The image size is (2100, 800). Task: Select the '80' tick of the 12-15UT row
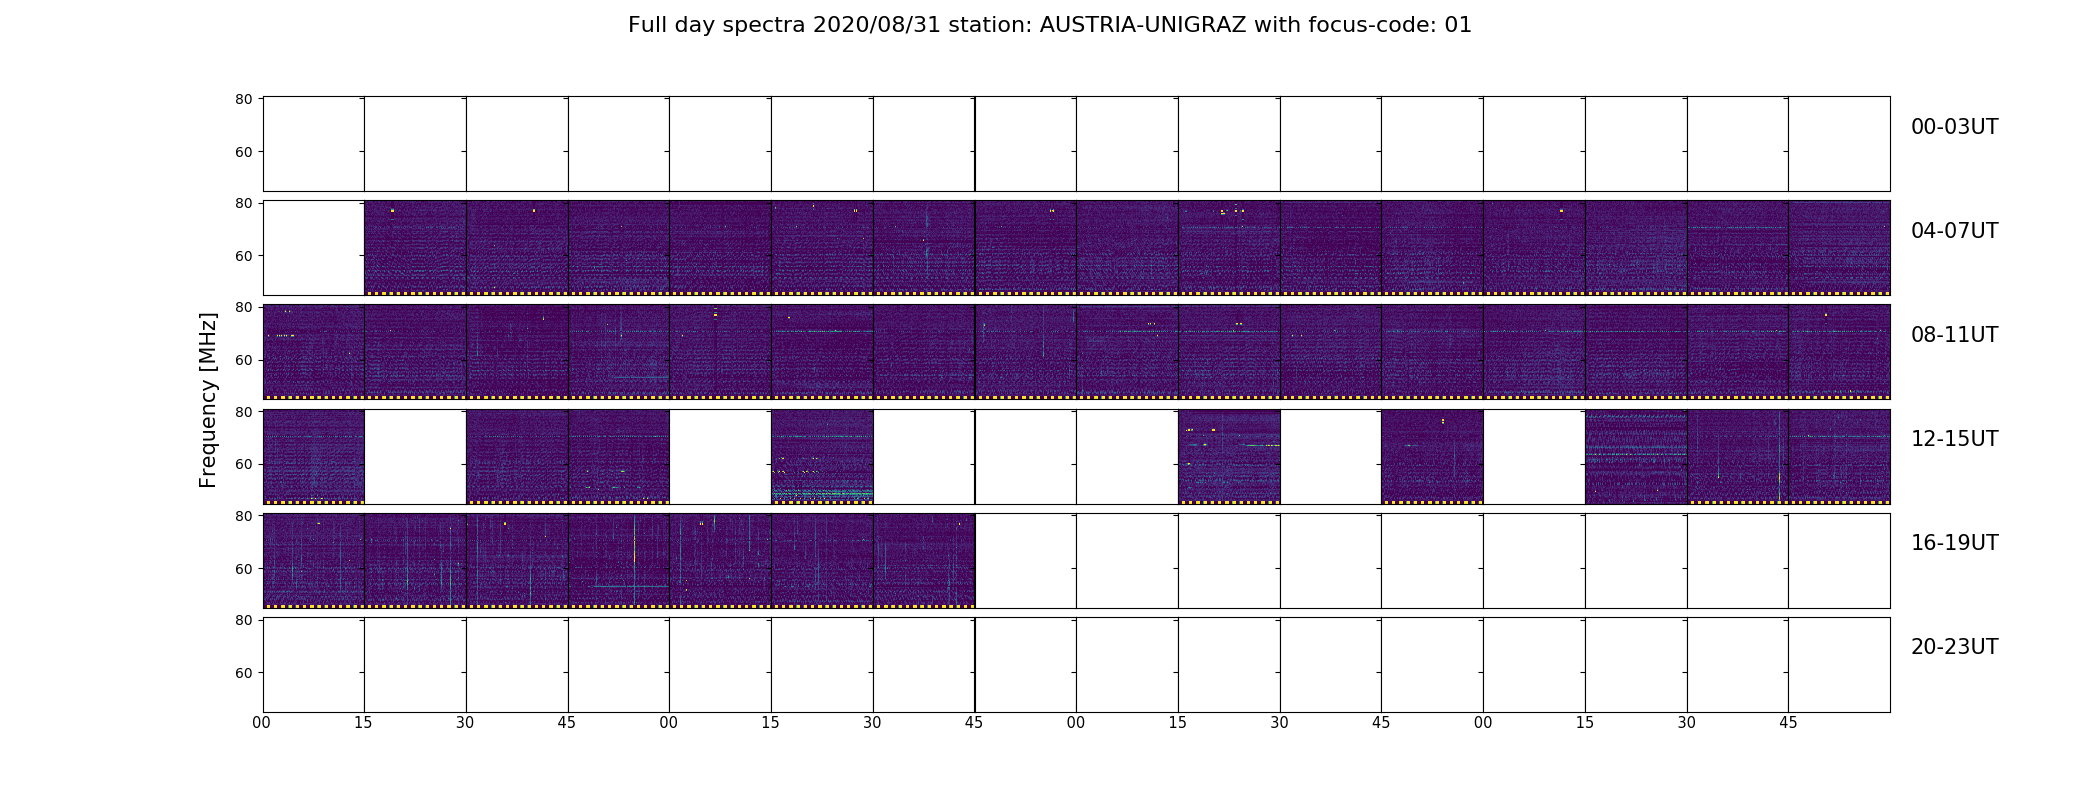(243, 412)
